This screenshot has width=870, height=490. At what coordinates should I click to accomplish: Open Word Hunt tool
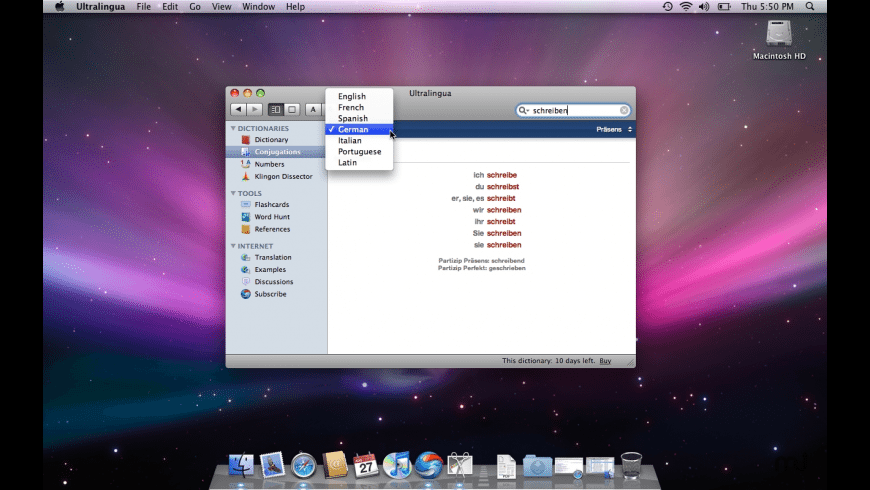(x=272, y=217)
